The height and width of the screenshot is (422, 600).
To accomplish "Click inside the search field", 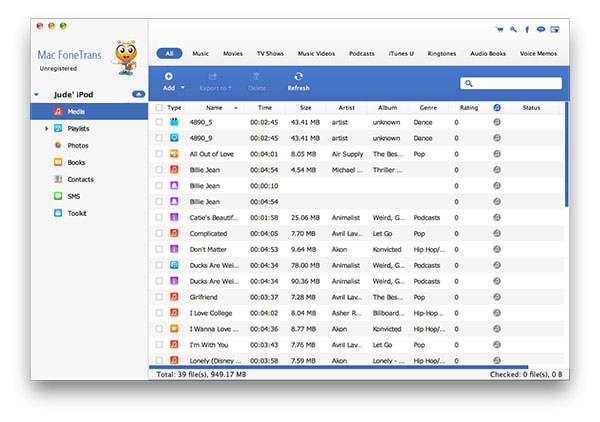I will (x=511, y=83).
